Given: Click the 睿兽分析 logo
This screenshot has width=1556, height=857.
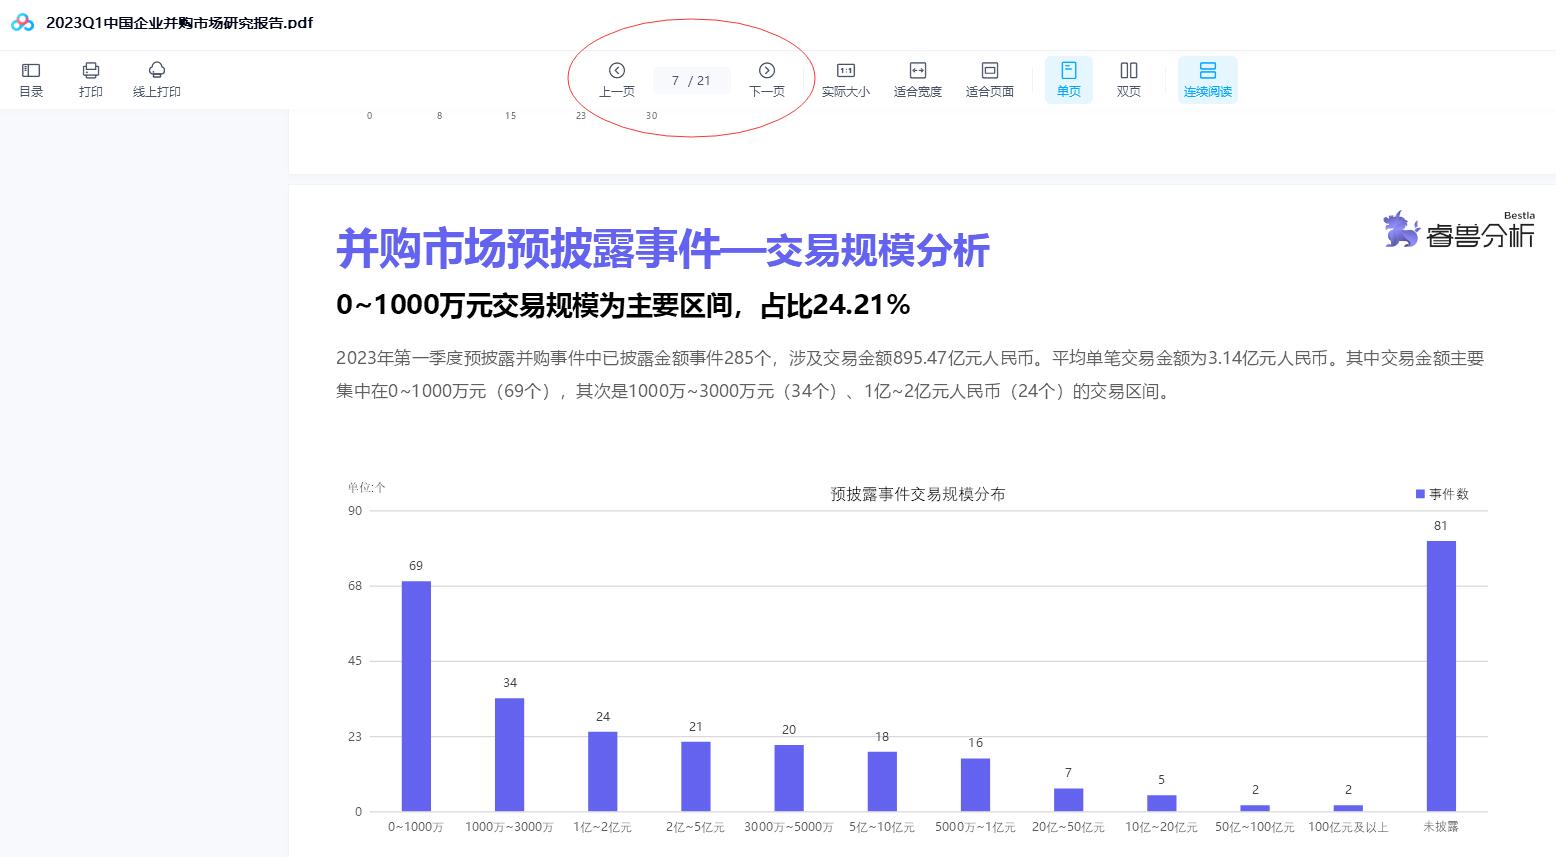Looking at the screenshot, I should click(x=1459, y=230).
